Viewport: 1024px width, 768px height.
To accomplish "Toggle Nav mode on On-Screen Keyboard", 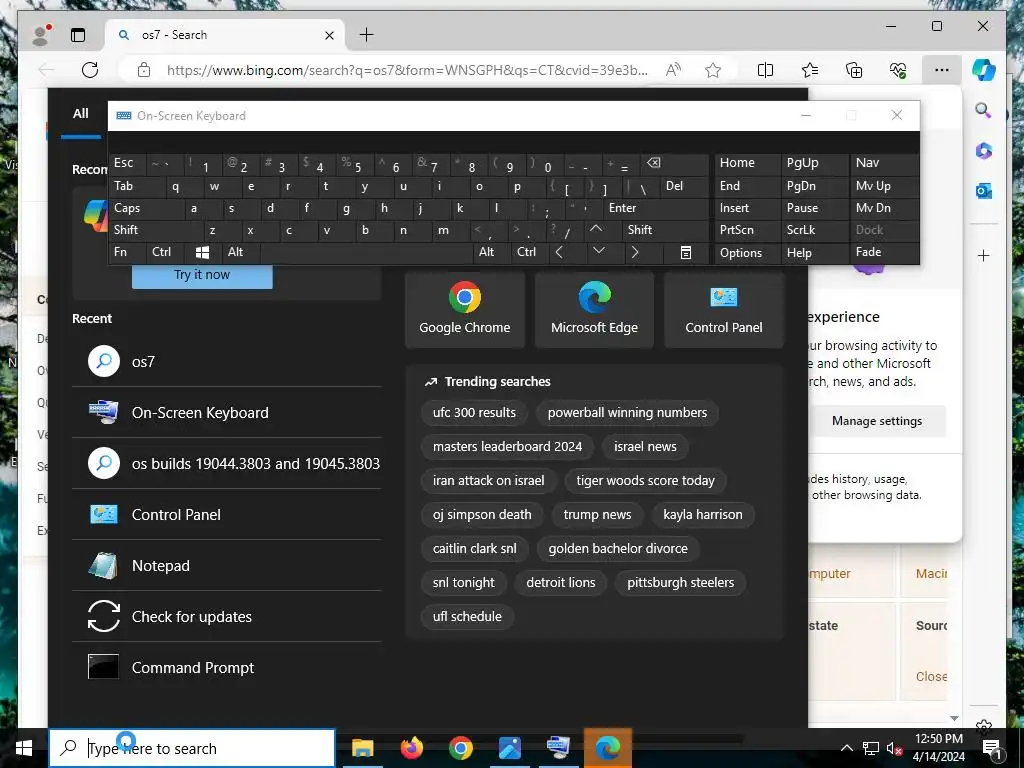I will (x=884, y=163).
